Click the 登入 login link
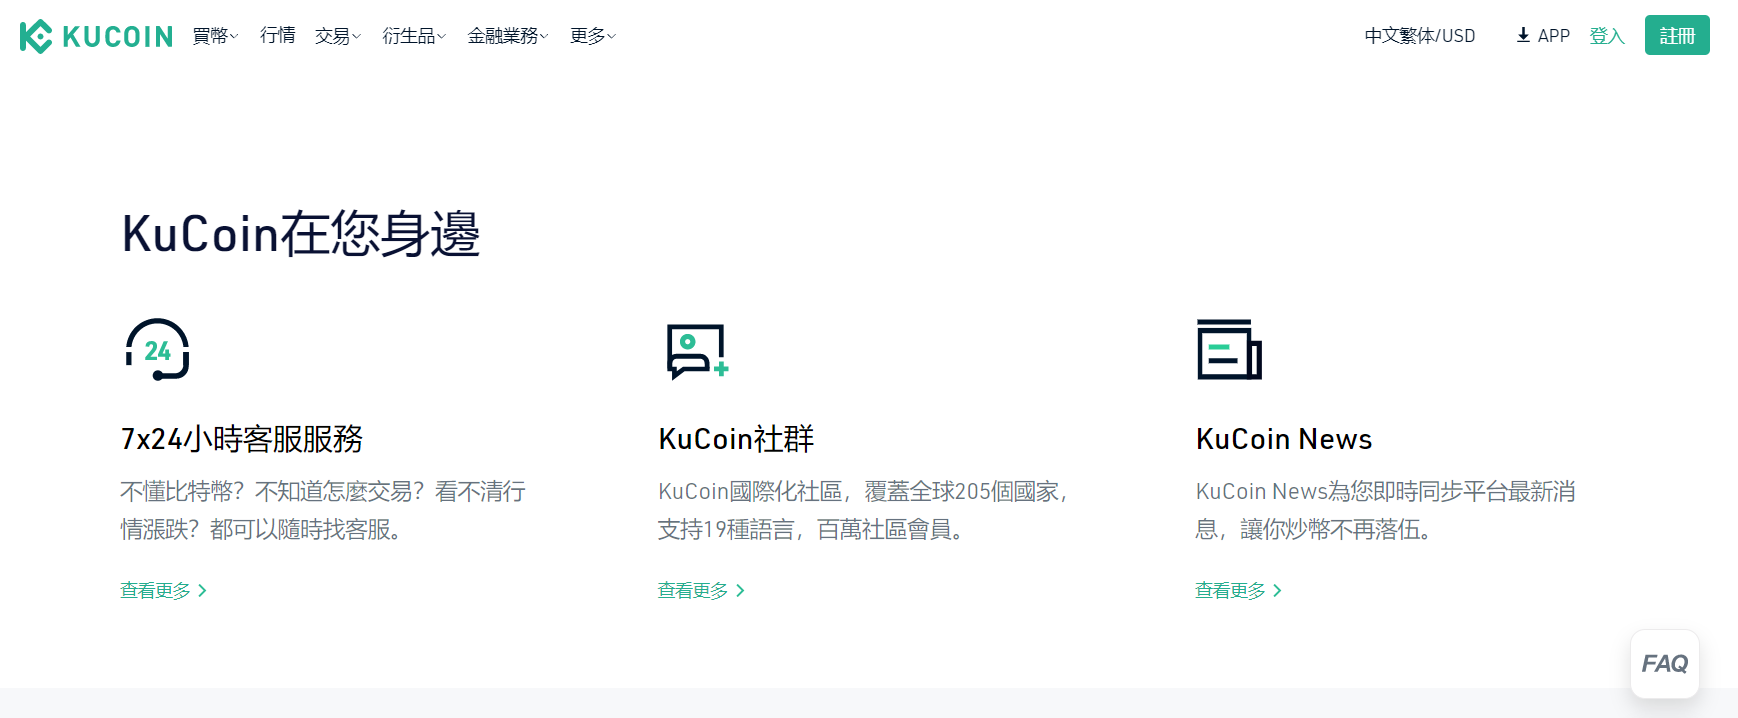 pos(1607,36)
